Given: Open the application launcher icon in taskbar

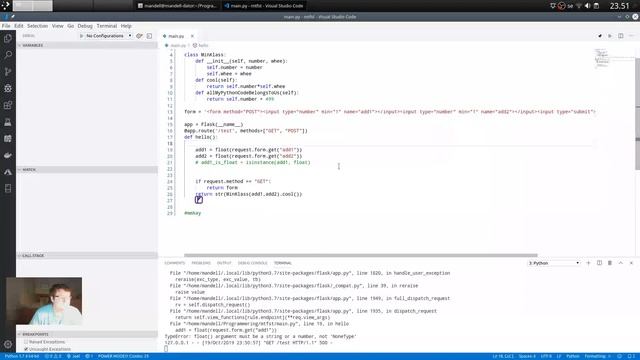Looking at the screenshot, I should click(x=6, y=6).
